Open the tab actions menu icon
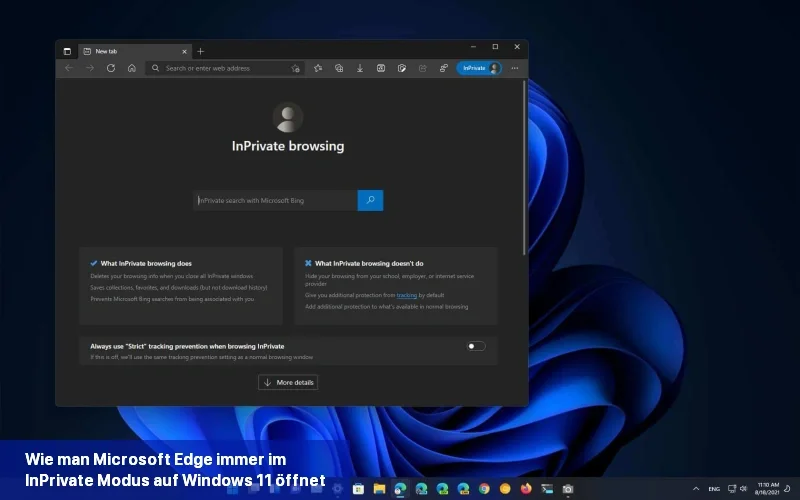The height and width of the screenshot is (500, 800). (67, 51)
